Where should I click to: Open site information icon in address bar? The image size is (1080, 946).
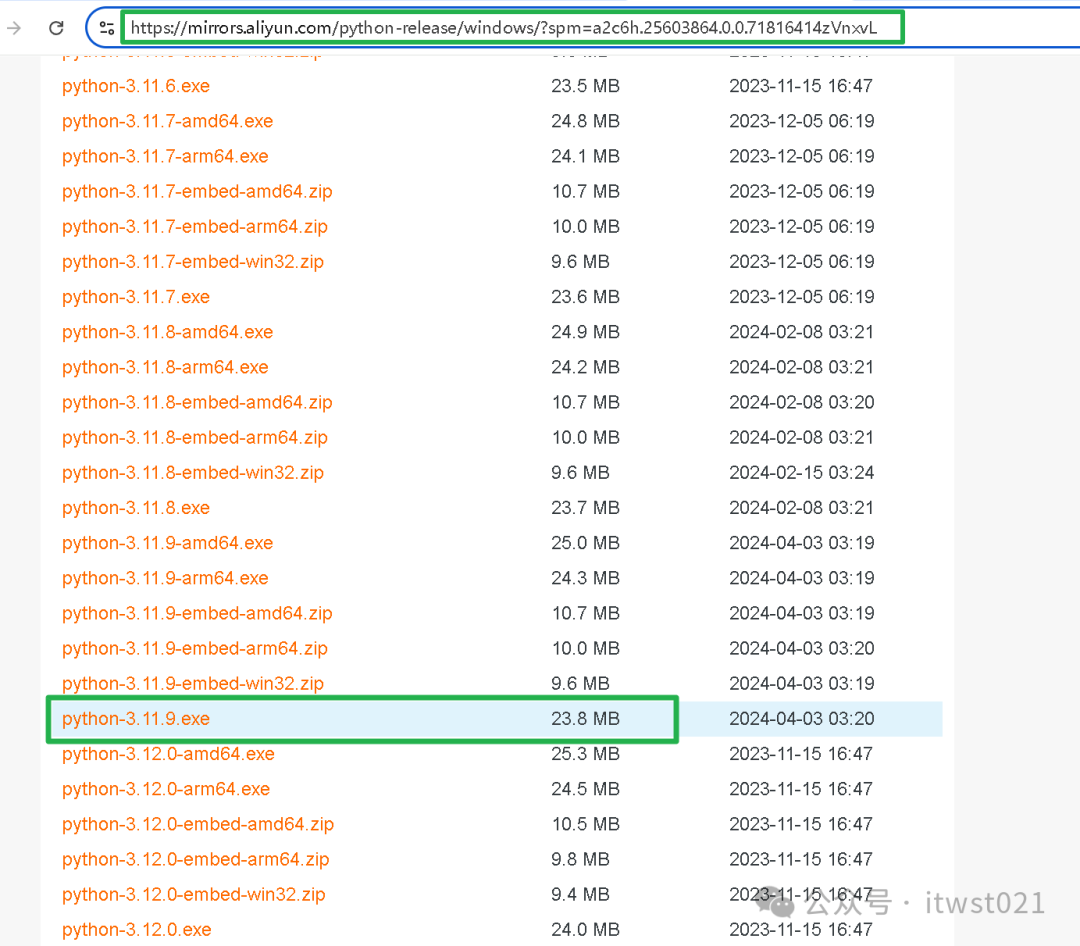107,28
